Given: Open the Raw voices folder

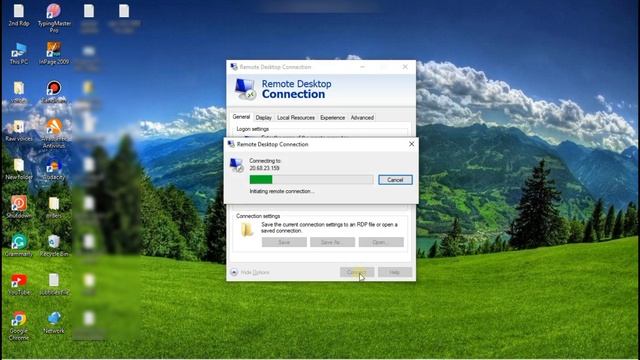Looking at the screenshot, I should click(x=19, y=130).
